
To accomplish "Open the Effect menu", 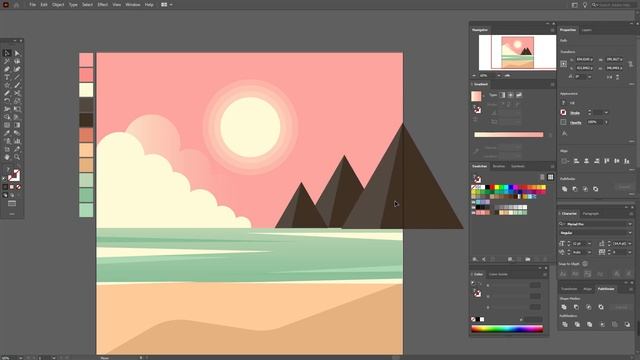I will pos(102,5).
